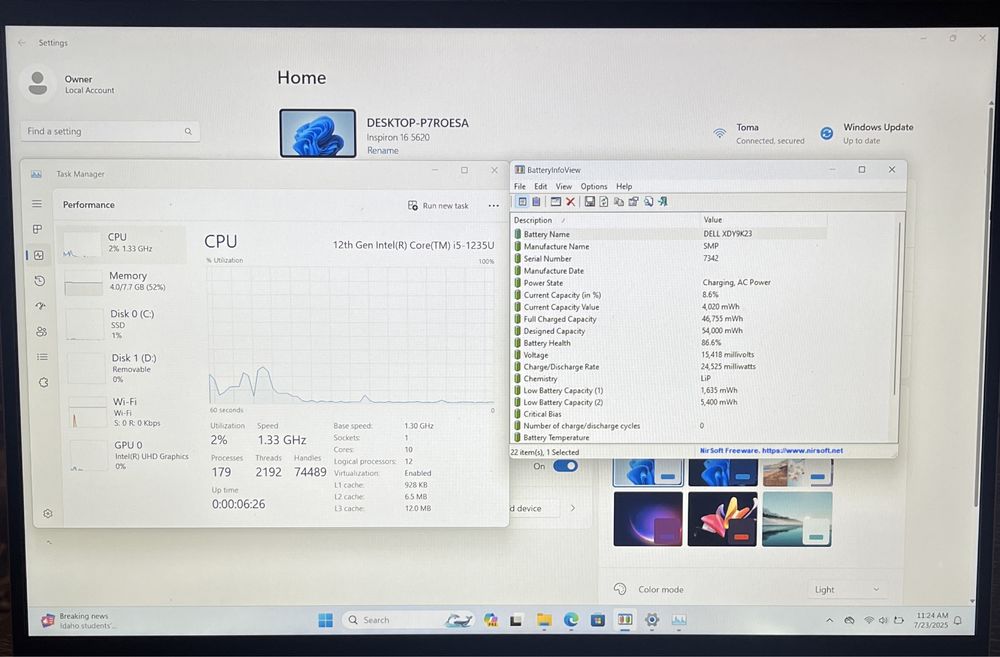Click the window-shaped toolbar icon in BatteryInfoView
The height and width of the screenshot is (657, 1000).
(555, 202)
